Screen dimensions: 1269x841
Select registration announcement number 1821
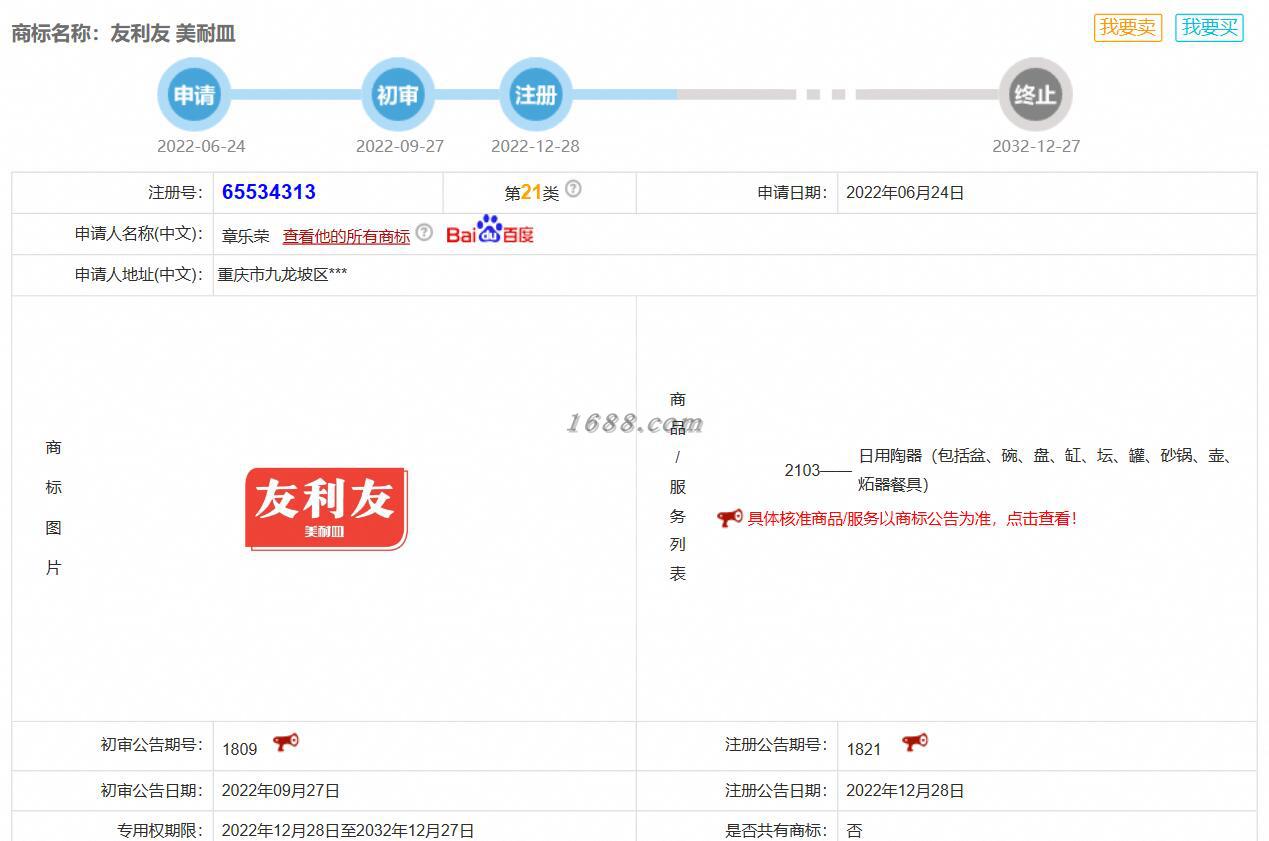coord(864,749)
